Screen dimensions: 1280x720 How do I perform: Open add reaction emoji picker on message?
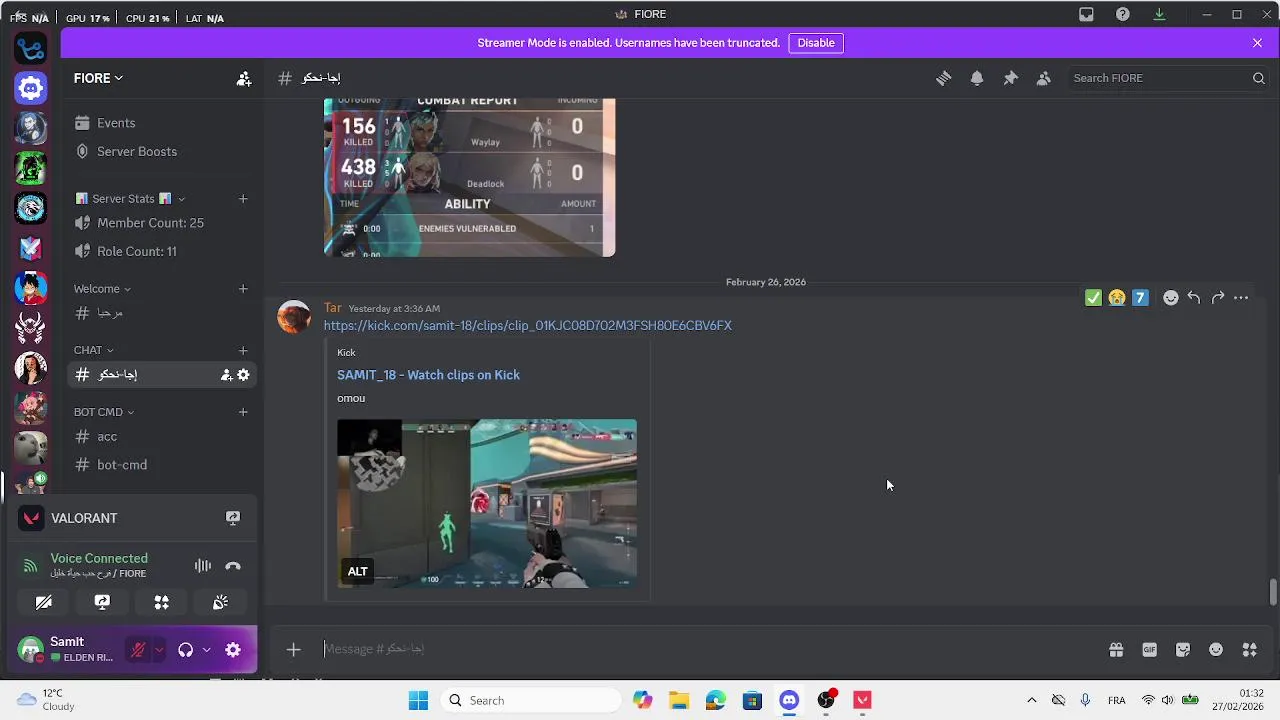[1170, 298]
